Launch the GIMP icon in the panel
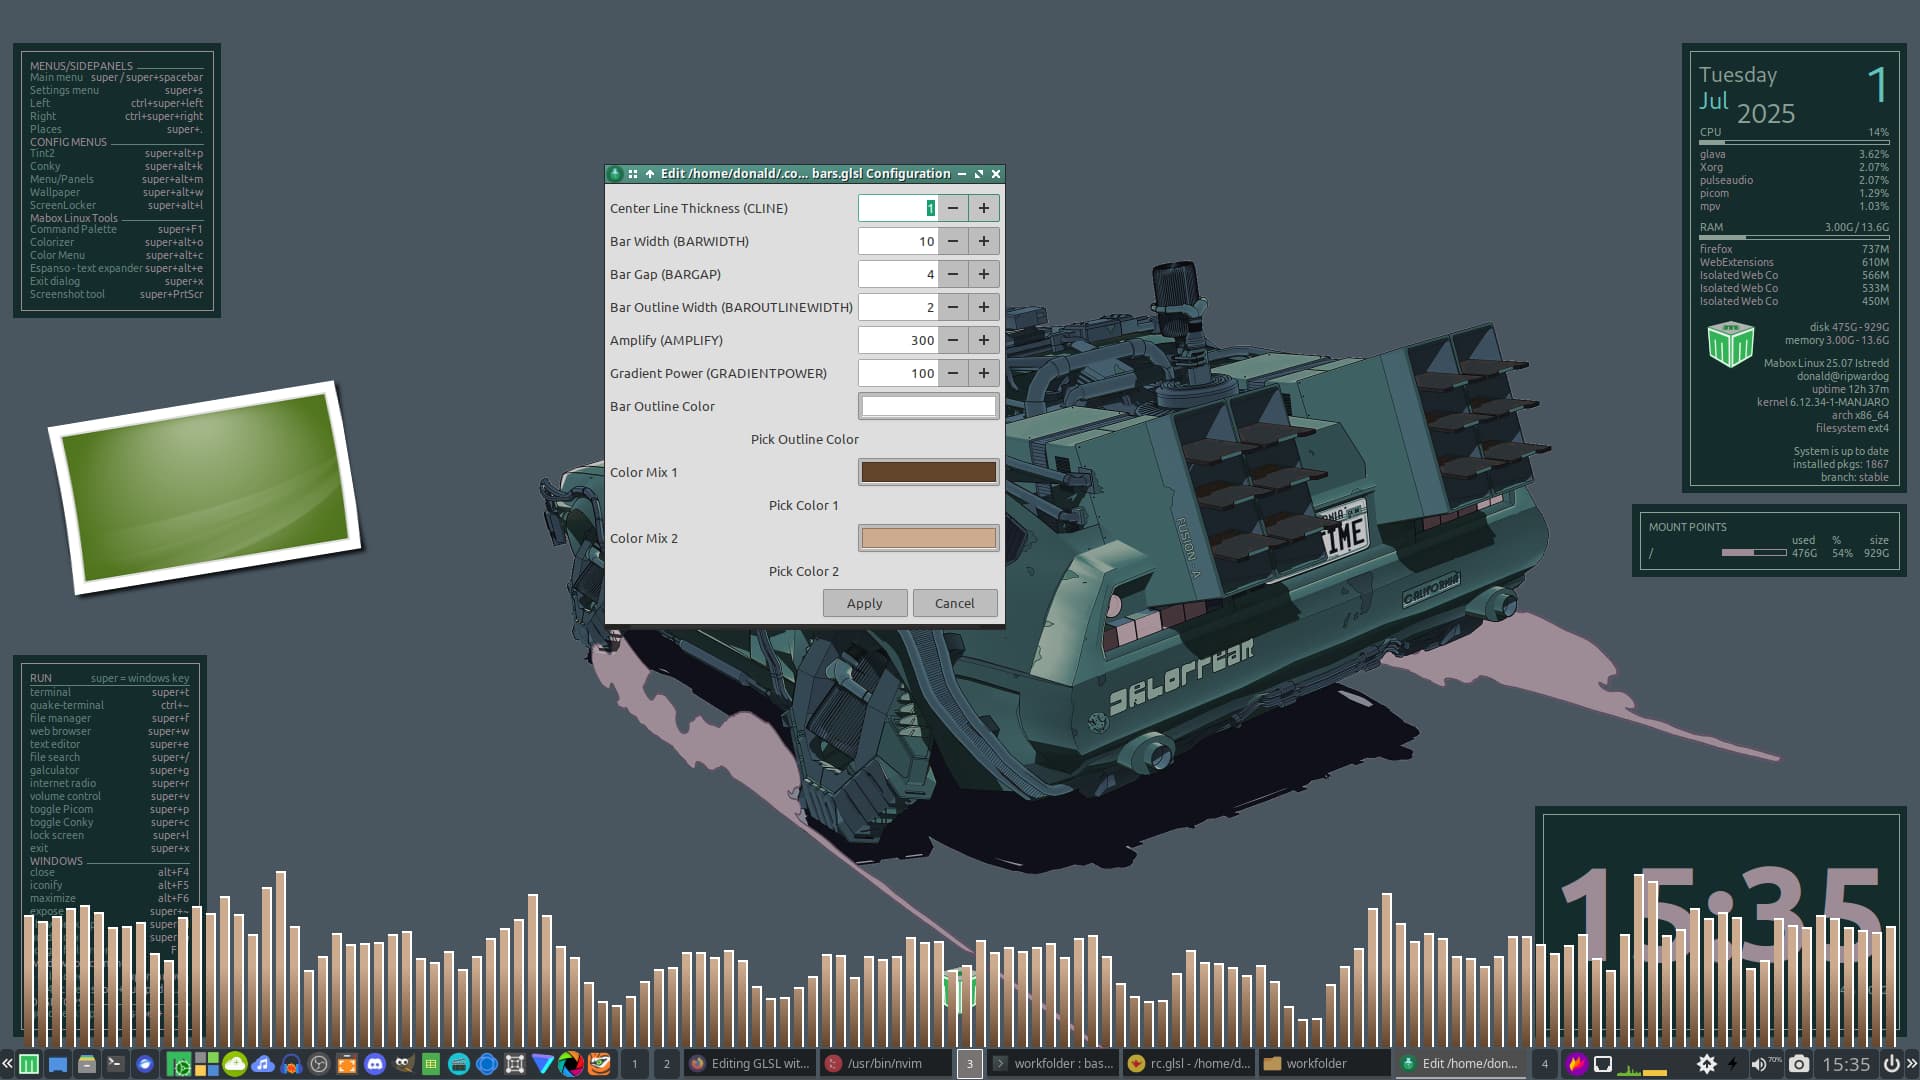This screenshot has height=1080, width=1920. coord(403,1064)
